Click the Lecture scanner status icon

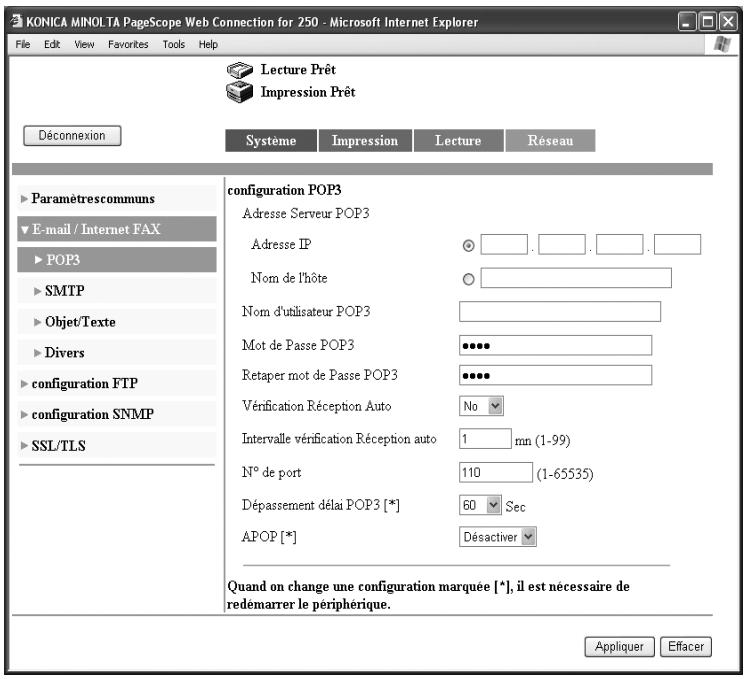[x=239, y=70]
